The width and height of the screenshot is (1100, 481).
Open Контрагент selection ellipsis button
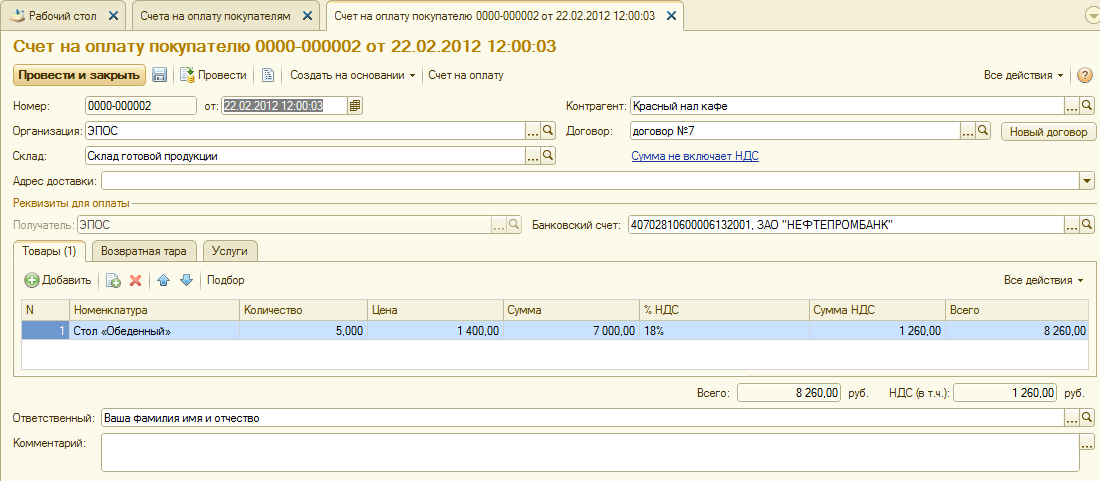[x=1072, y=106]
